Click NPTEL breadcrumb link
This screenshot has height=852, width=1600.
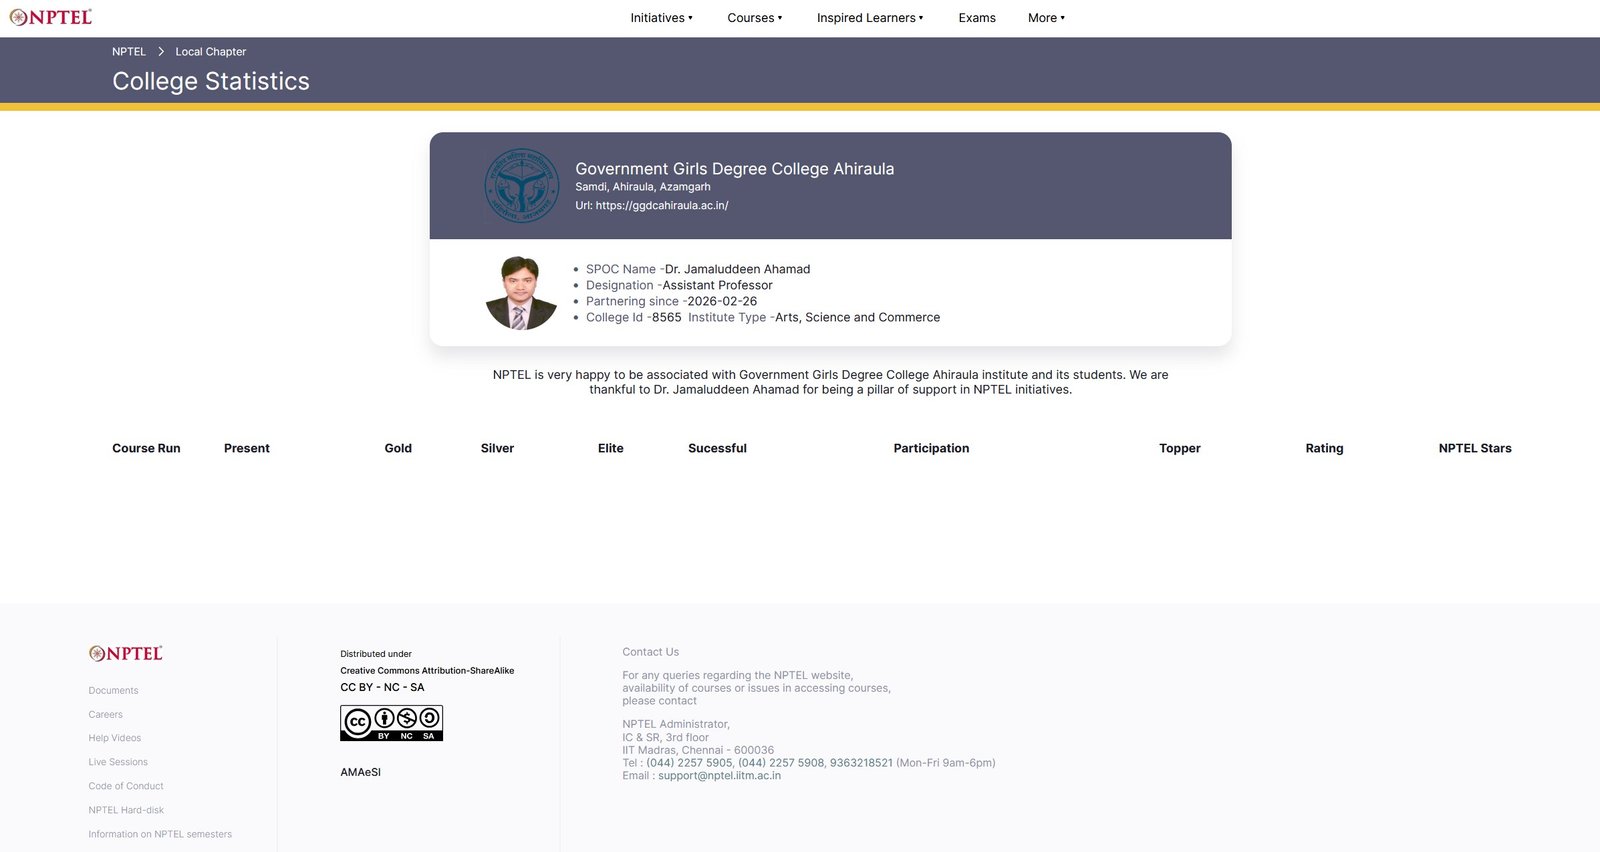tap(129, 52)
